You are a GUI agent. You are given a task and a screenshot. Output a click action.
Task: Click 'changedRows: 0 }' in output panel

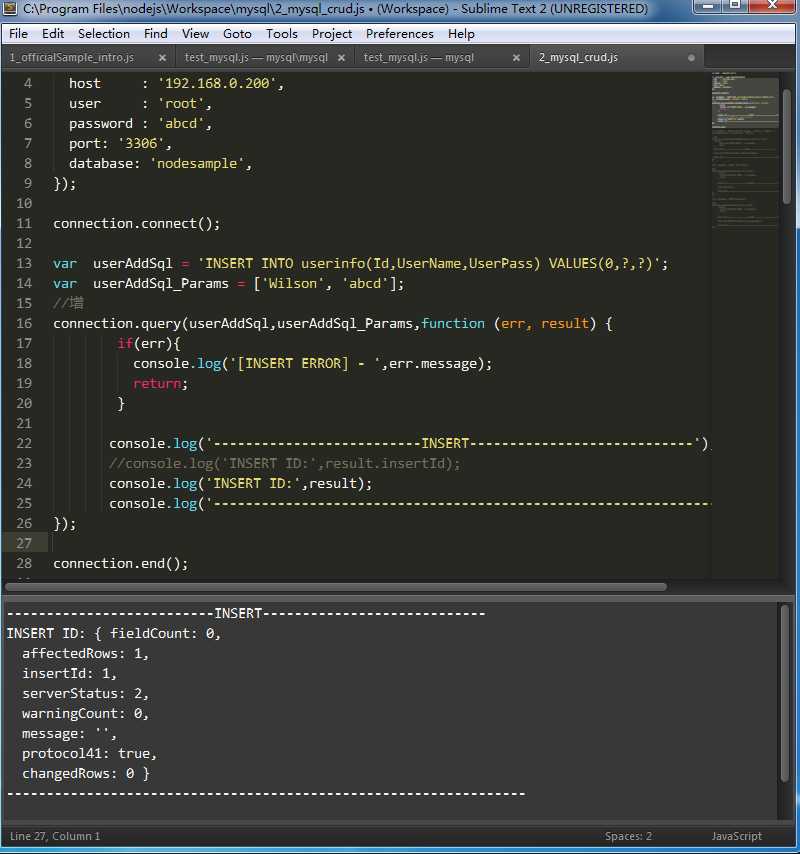click(86, 773)
